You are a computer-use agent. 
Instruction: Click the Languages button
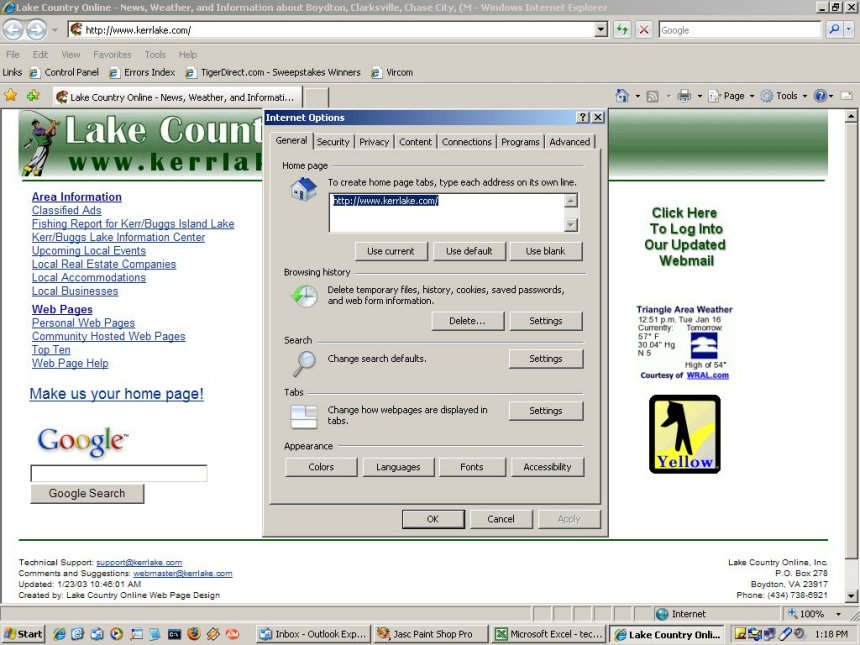[398, 467]
